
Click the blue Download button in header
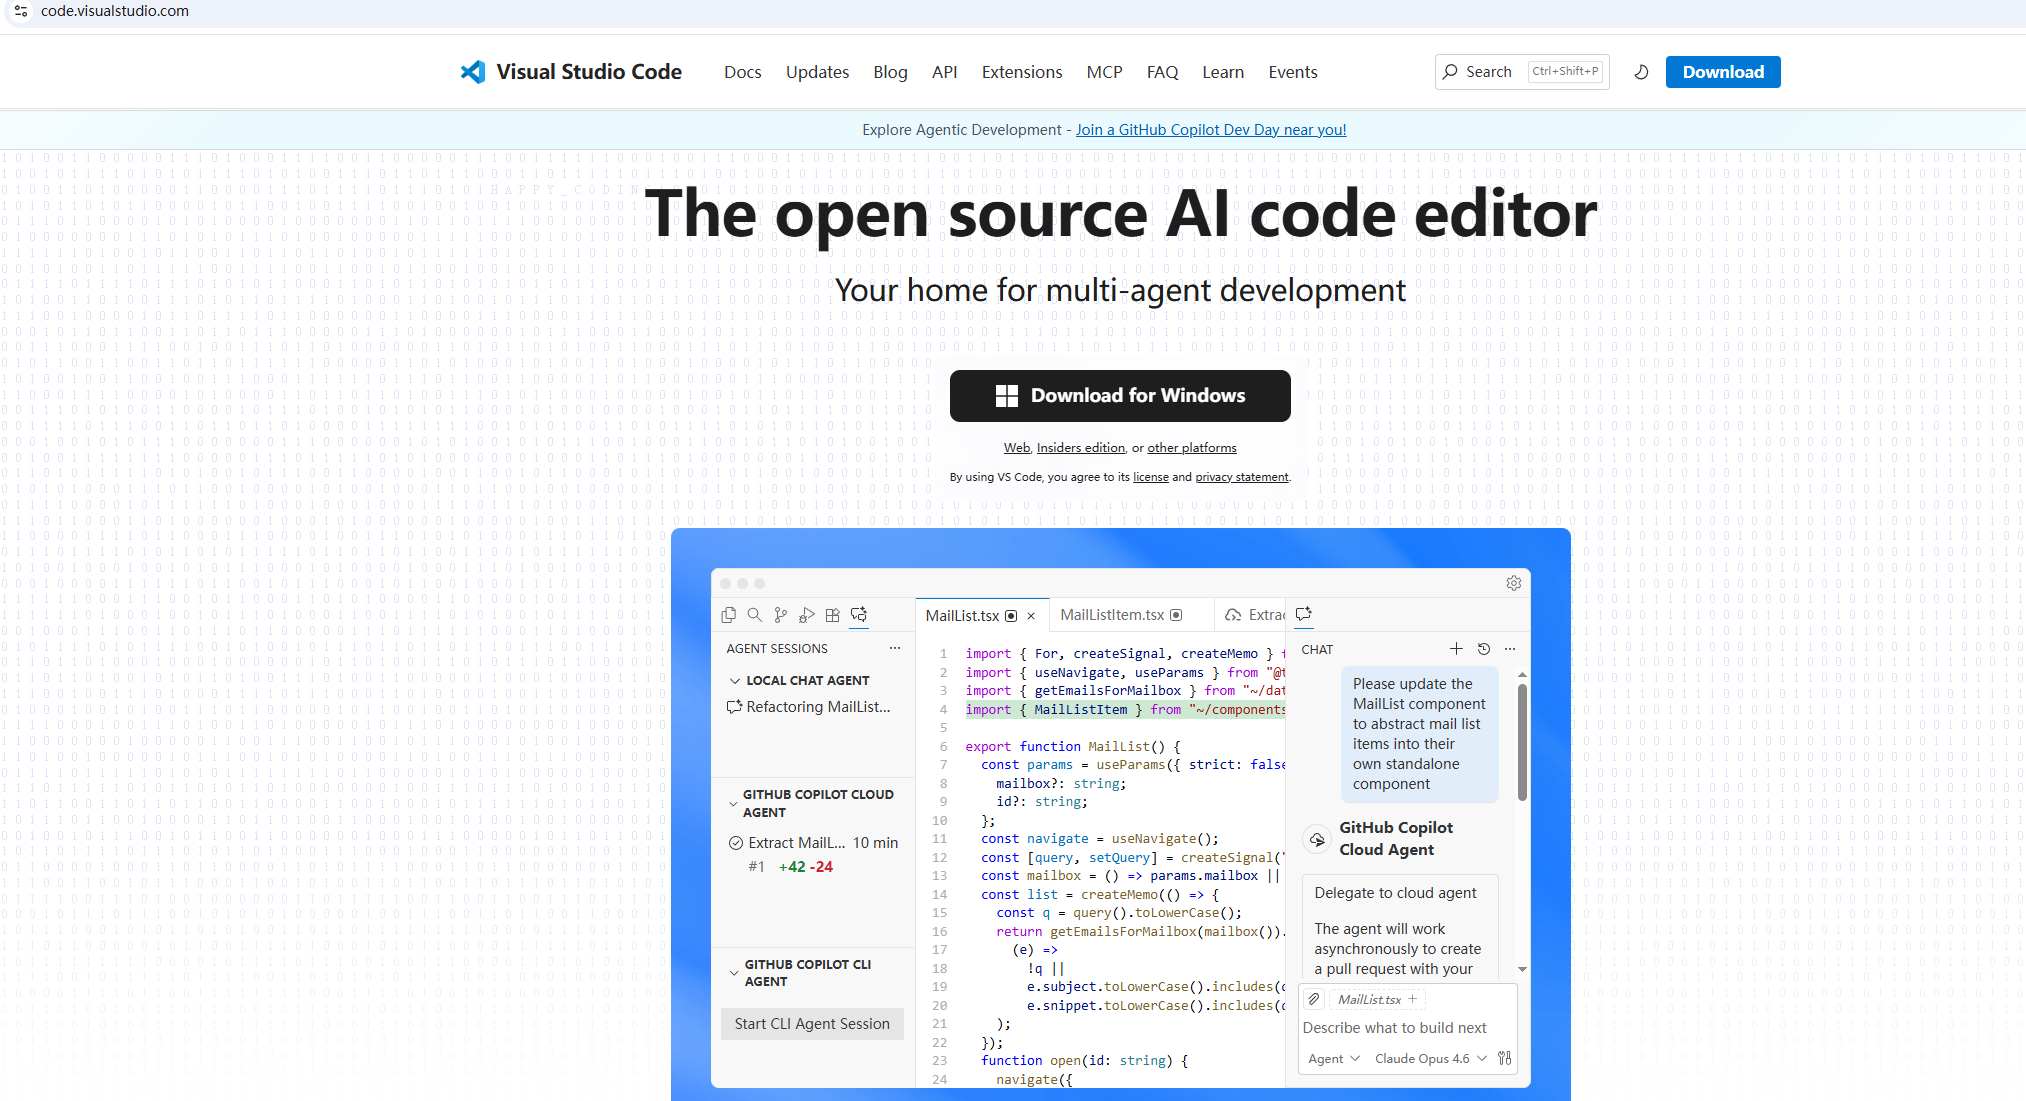click(1723, 72)
